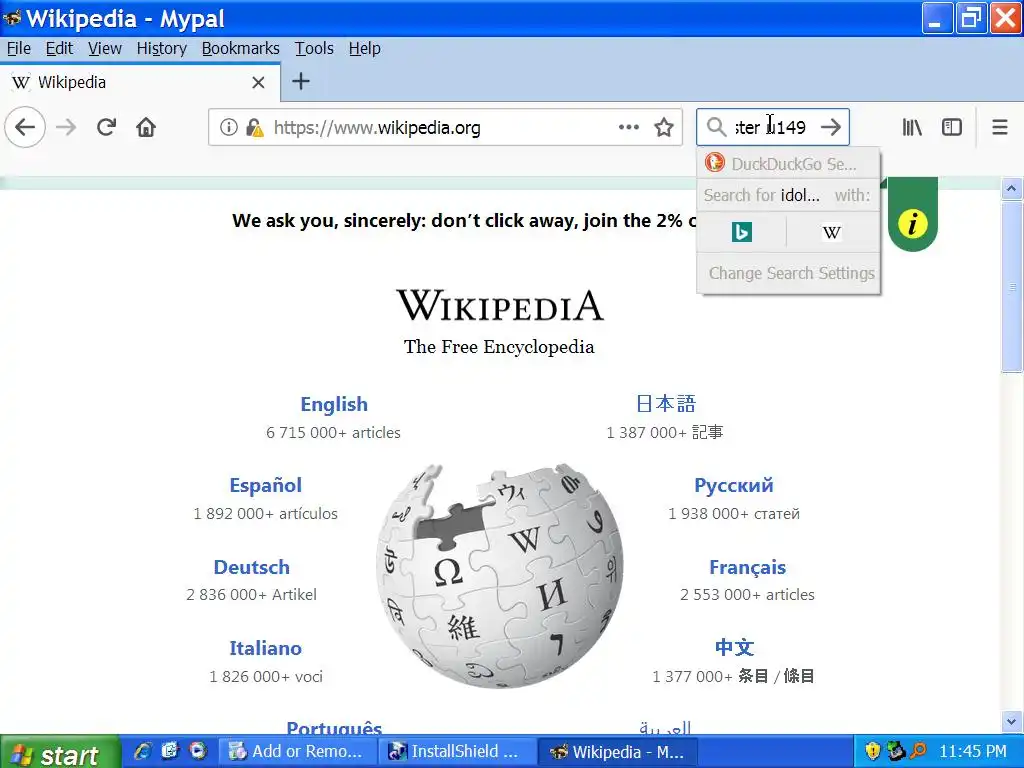
Task: Select the Wikipedia tab
Action: [x=140, y=82]
